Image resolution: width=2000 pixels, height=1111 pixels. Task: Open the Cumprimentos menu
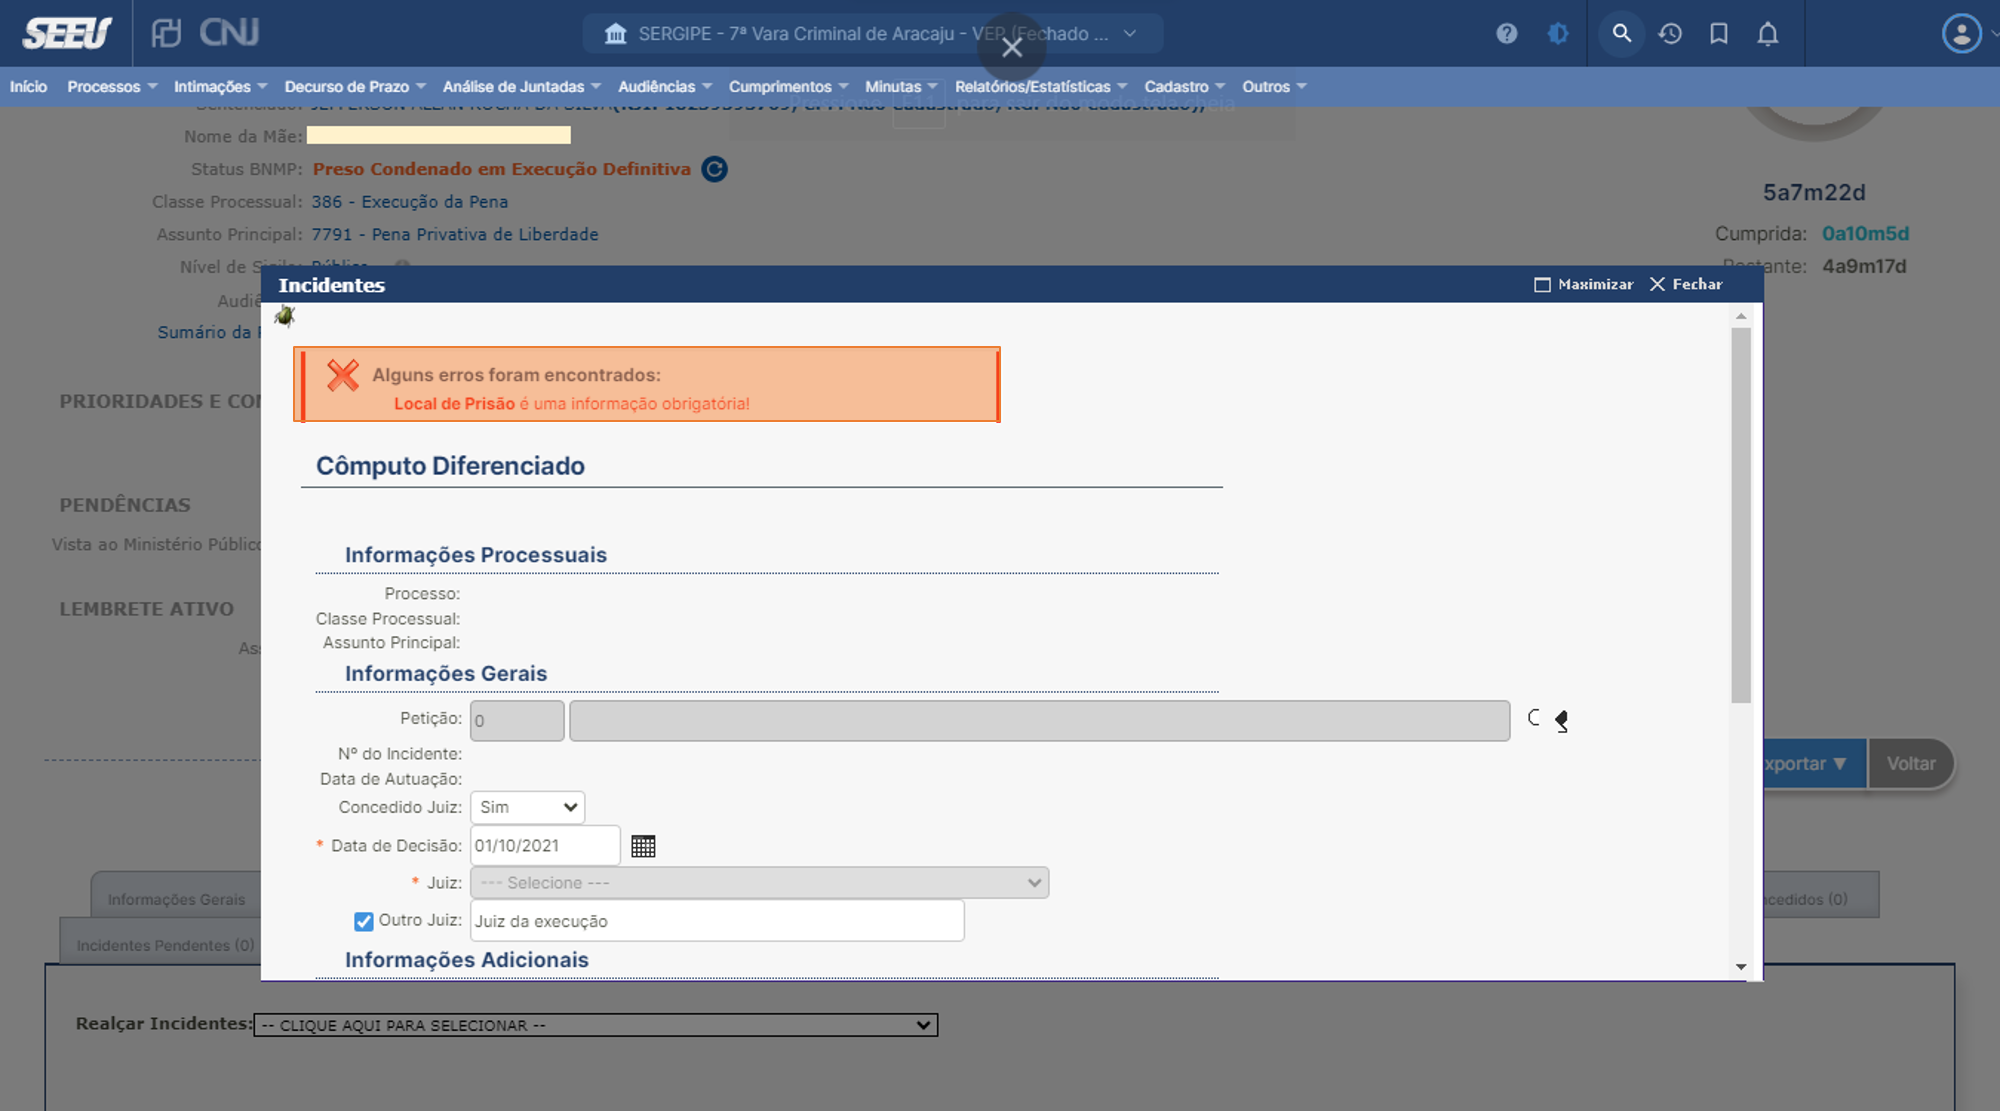coord(788,87)
